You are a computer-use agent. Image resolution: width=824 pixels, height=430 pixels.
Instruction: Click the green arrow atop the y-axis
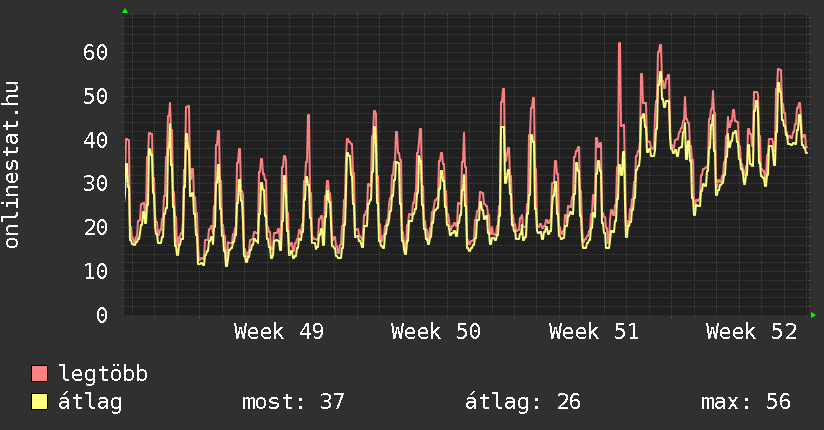pos(125,11)
